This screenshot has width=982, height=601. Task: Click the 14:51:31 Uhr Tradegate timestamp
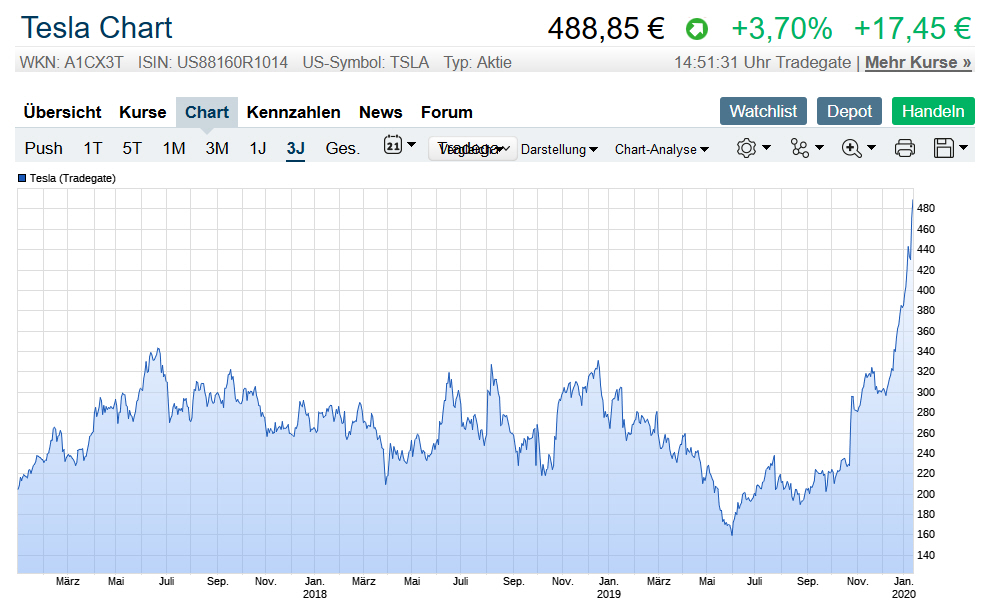pyautogui.click(x=762, y=63)
